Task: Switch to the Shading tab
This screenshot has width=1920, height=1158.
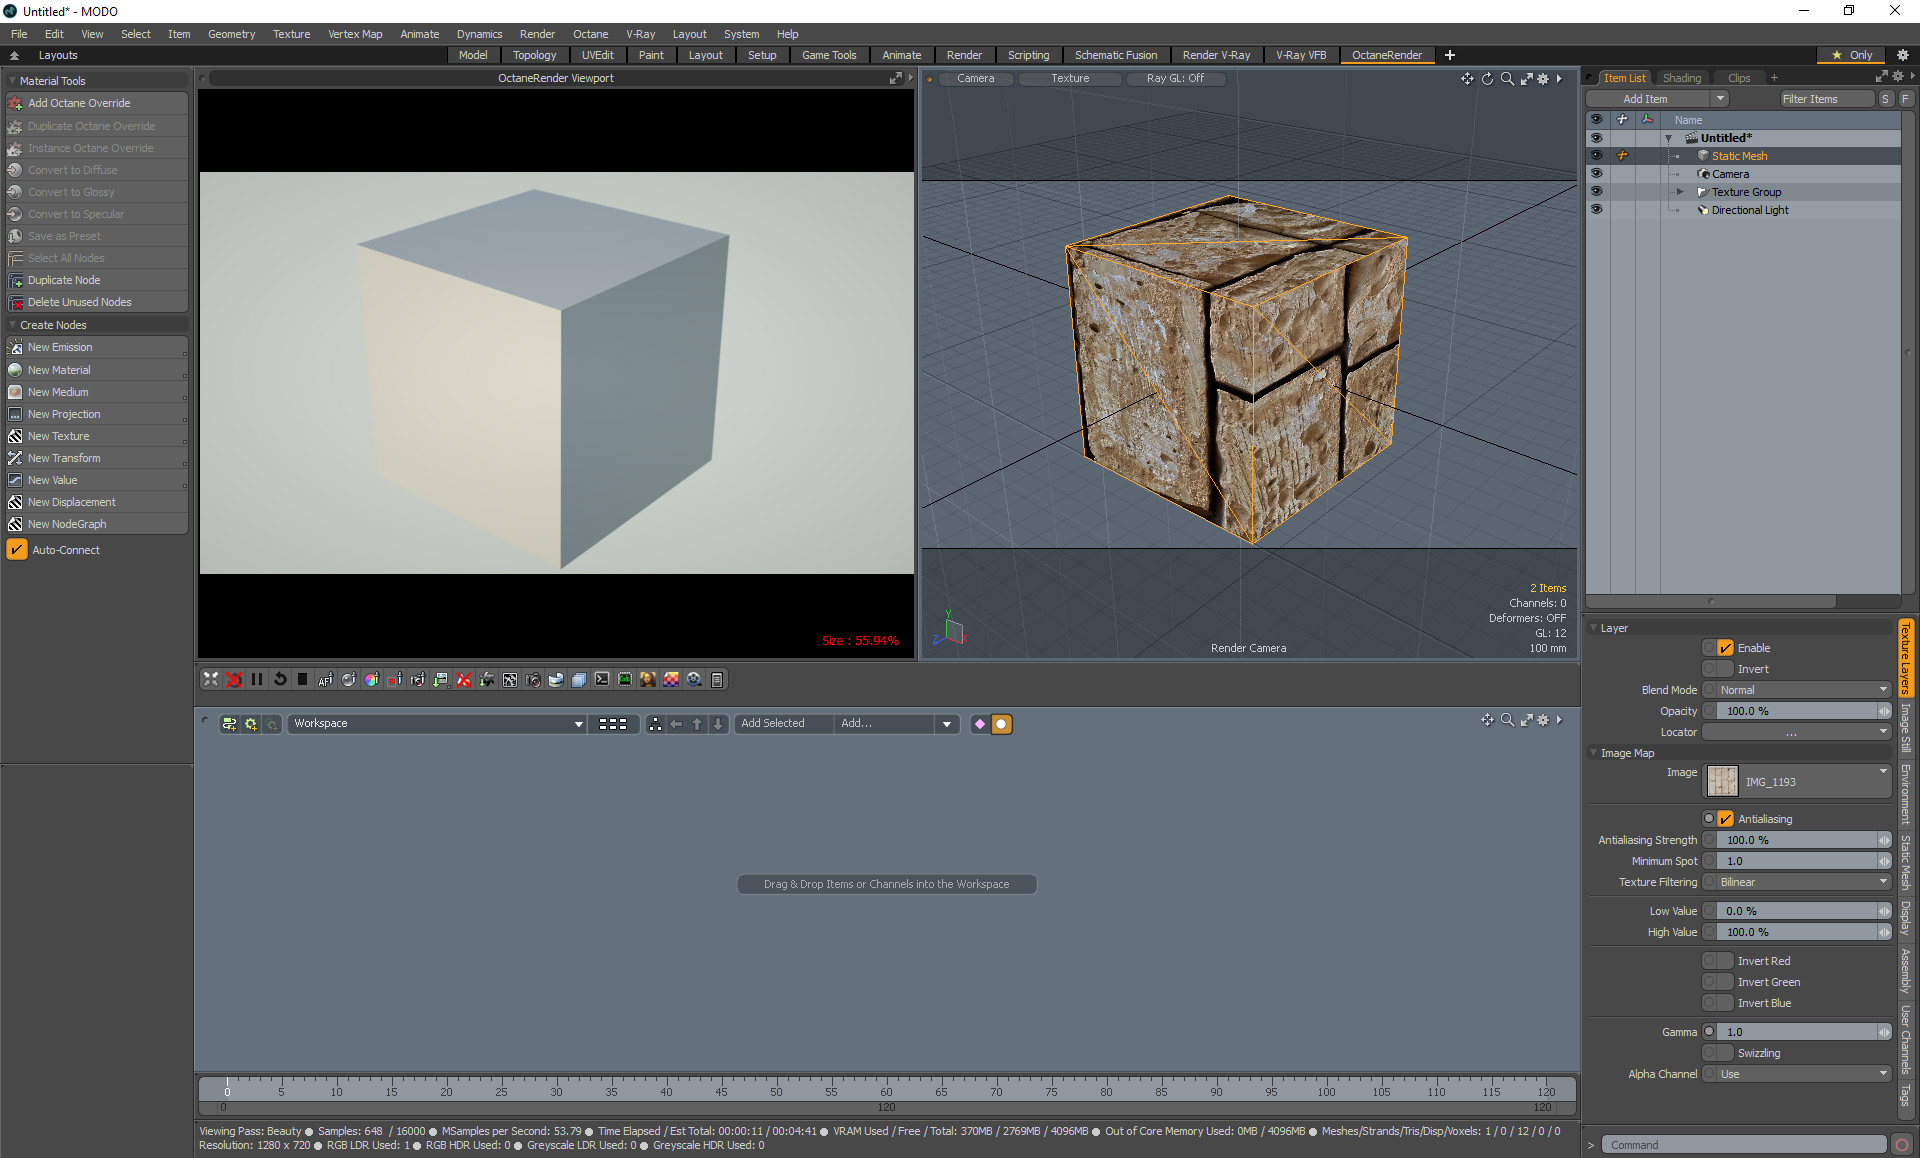Action: (1681, 78)
